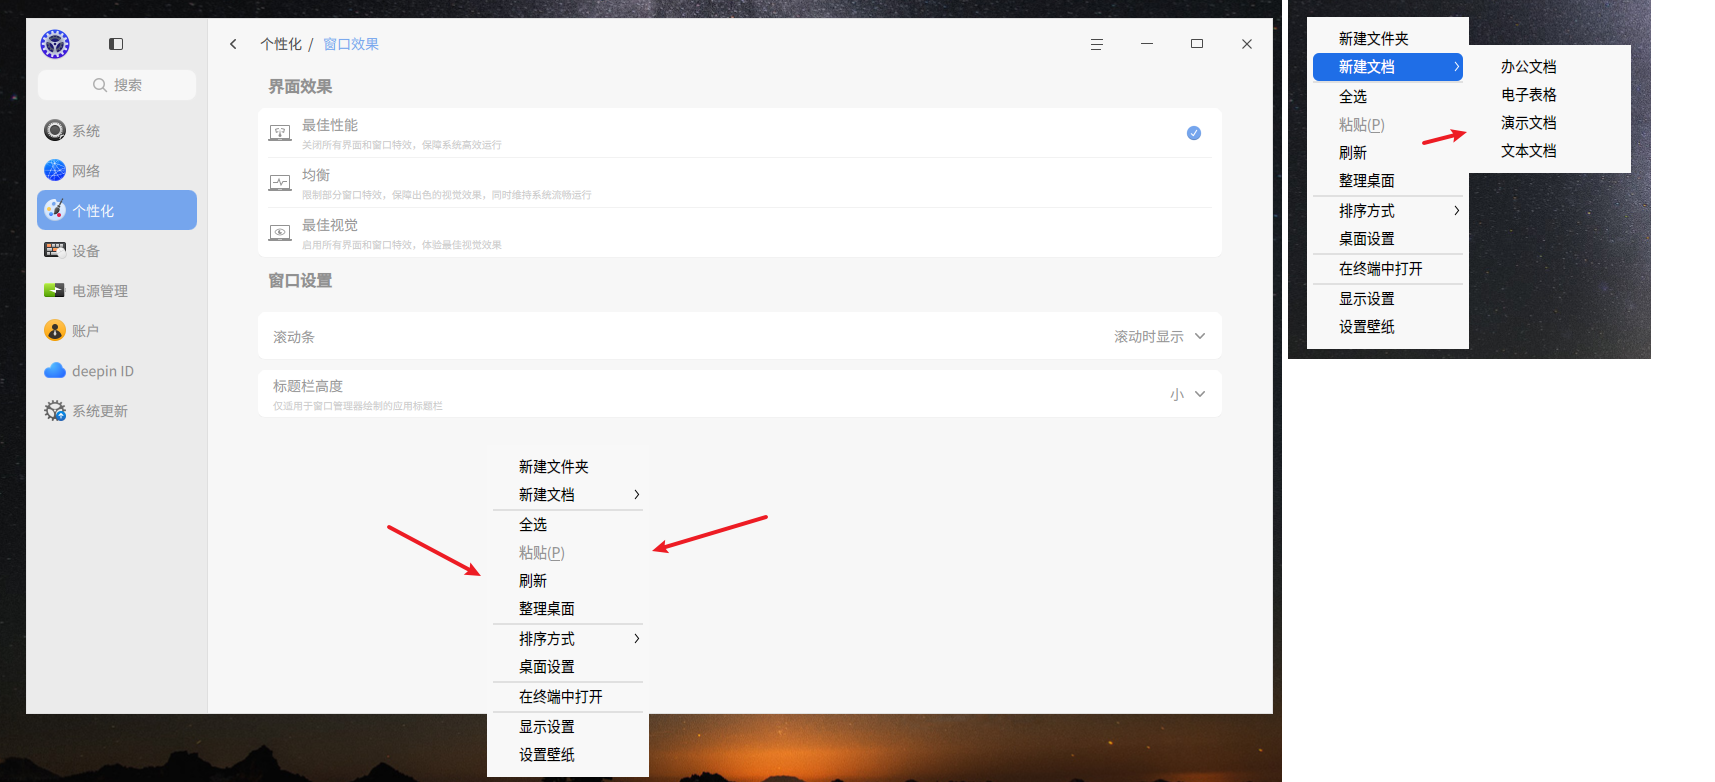Select the 最佳视觉 effect option
1715x782 pixels.
(740, 233)
